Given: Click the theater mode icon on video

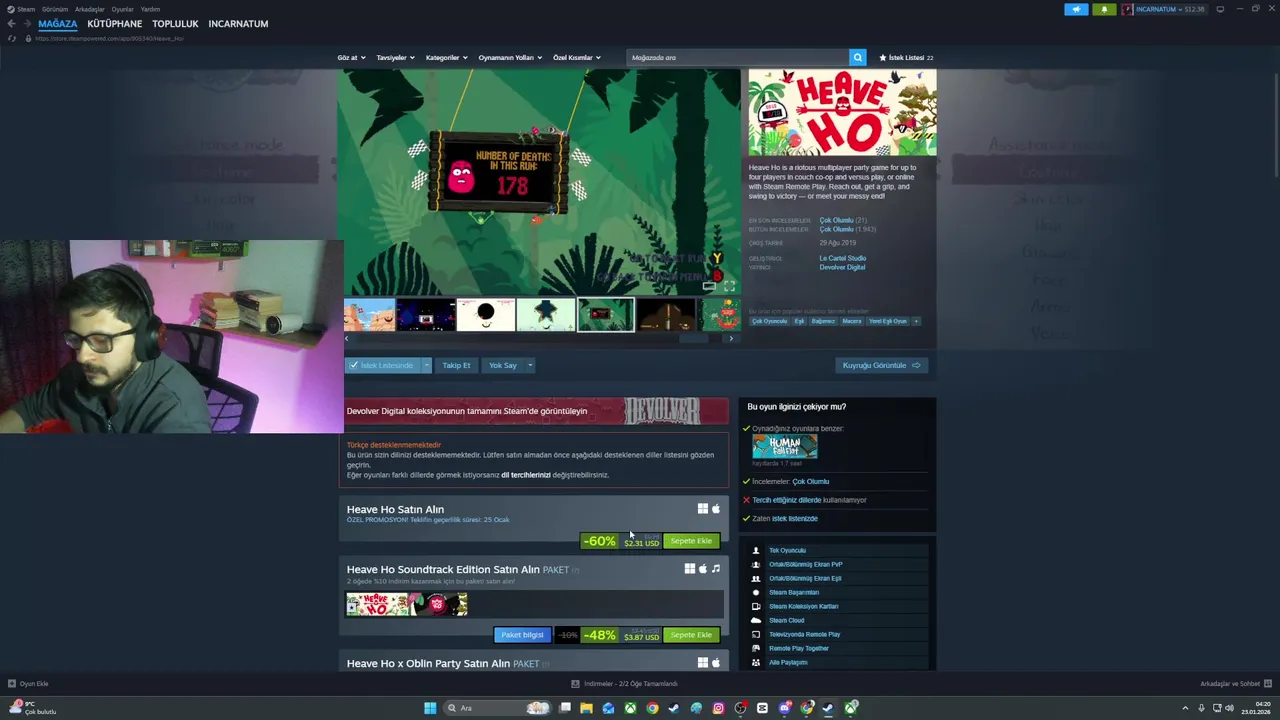Looking at the screenshot, I should (709, 286).
